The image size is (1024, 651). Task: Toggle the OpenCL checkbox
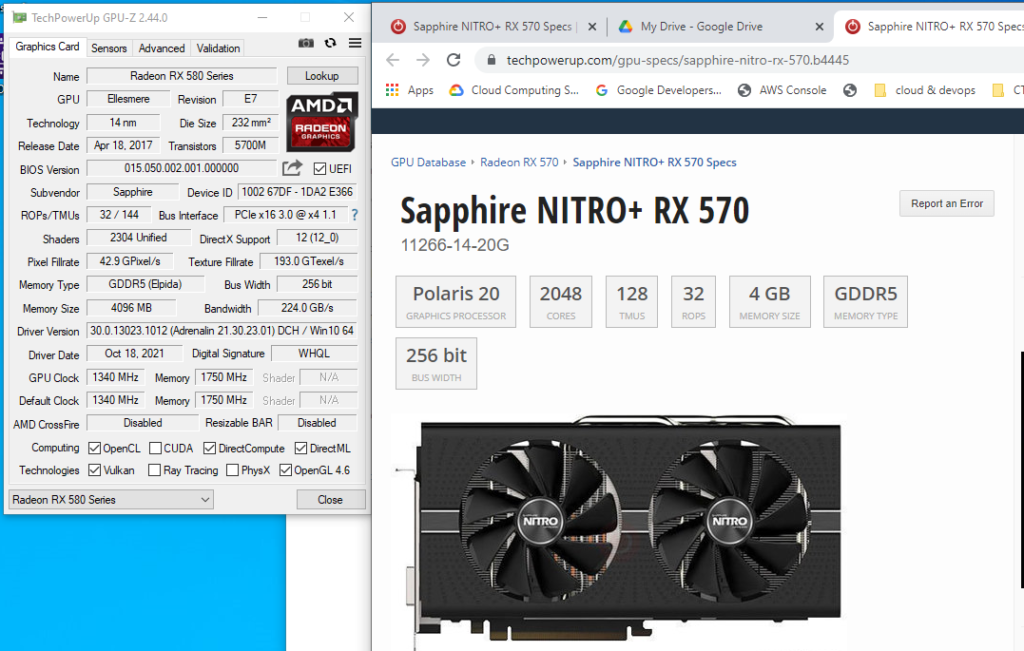(x=95, y=448)
